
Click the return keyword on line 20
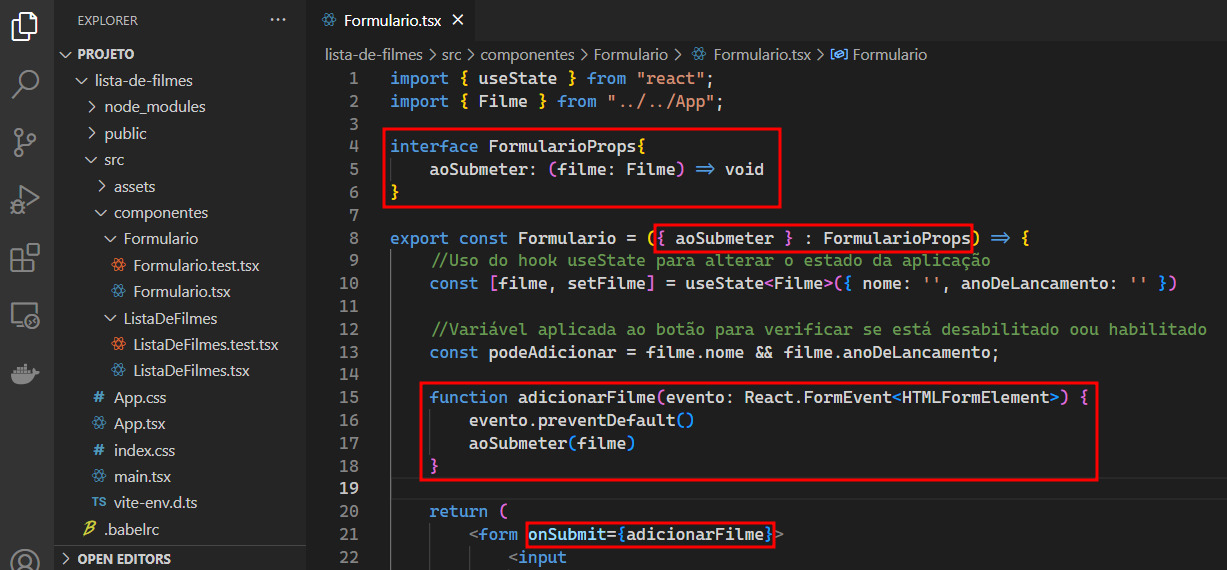(459, 511)
